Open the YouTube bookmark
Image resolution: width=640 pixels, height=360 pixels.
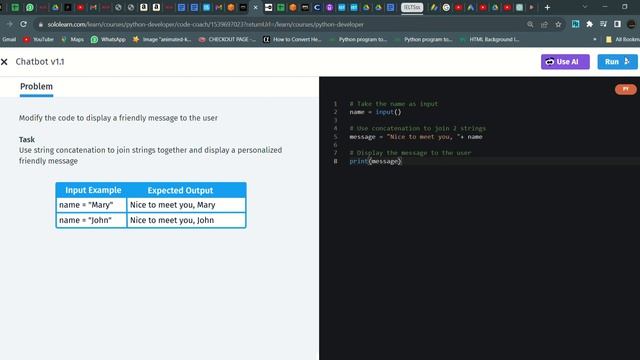(39, 39)
